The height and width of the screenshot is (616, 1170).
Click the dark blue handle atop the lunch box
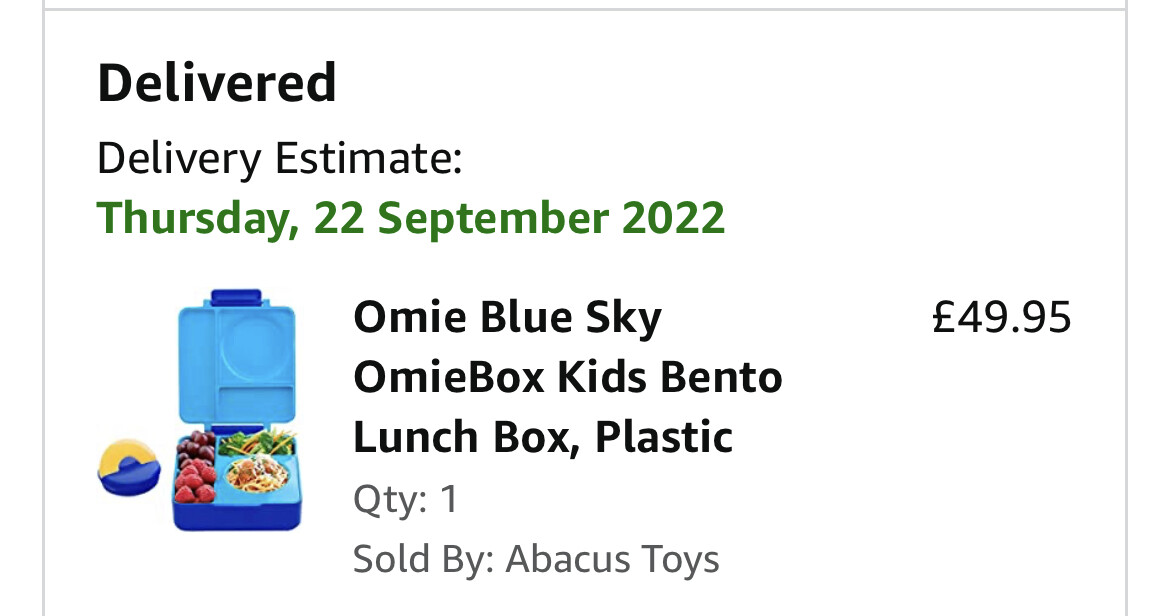coord(236,298)
